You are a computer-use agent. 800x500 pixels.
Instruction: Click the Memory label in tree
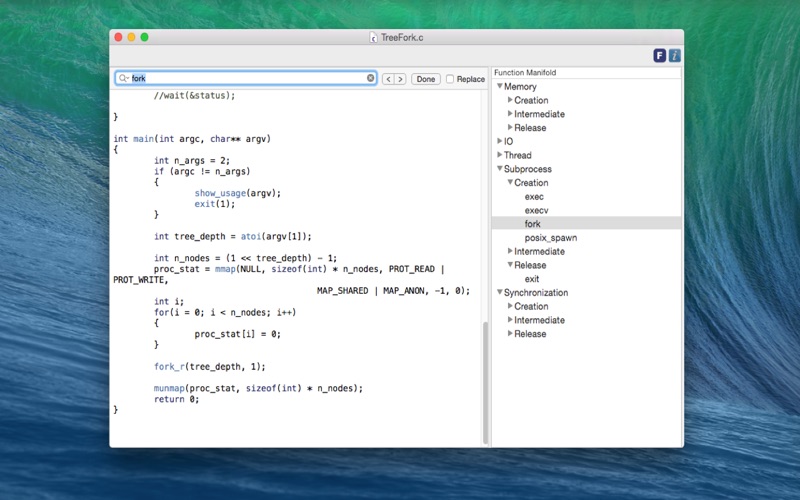point(520,87)
